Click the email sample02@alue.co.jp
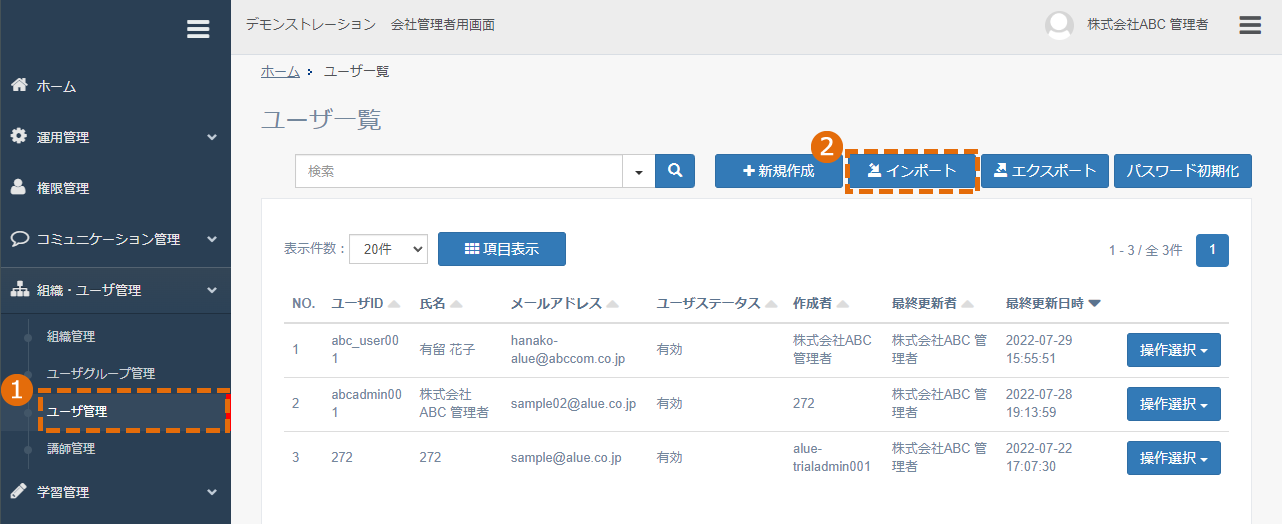This screenshot has height=524, width=1282. 573,404
